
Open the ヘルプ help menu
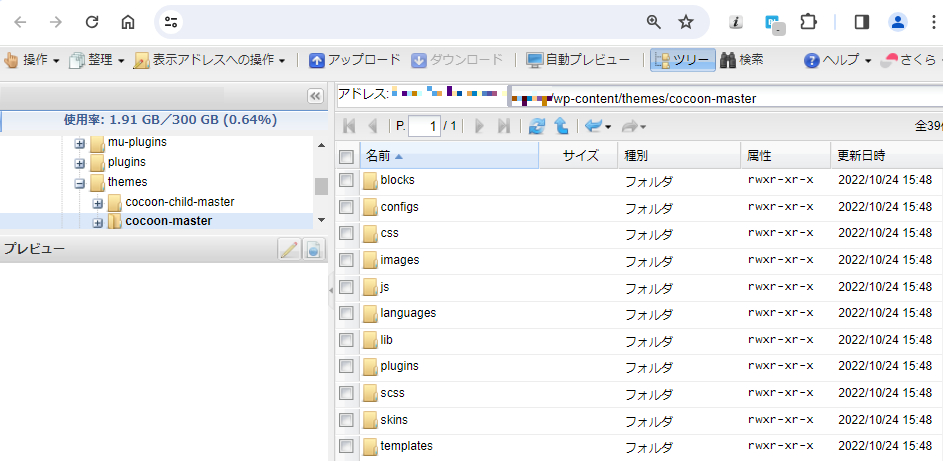(838, 60)
